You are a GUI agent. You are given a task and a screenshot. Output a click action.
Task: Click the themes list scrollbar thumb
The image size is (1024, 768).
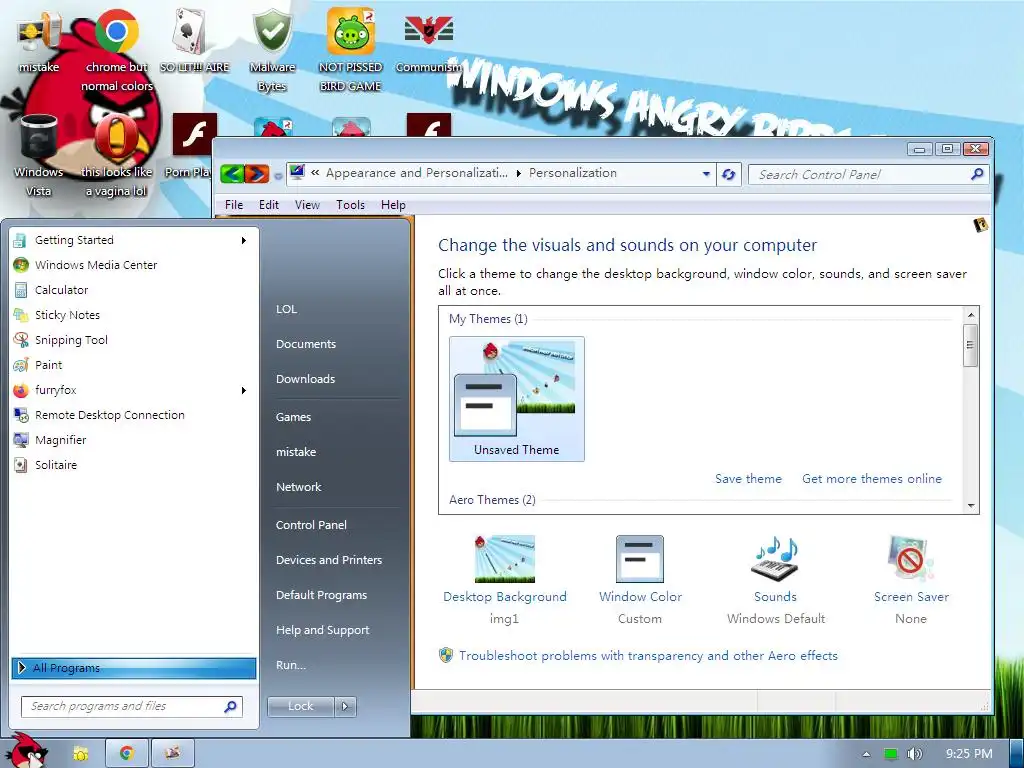click(x=970, y=345)
